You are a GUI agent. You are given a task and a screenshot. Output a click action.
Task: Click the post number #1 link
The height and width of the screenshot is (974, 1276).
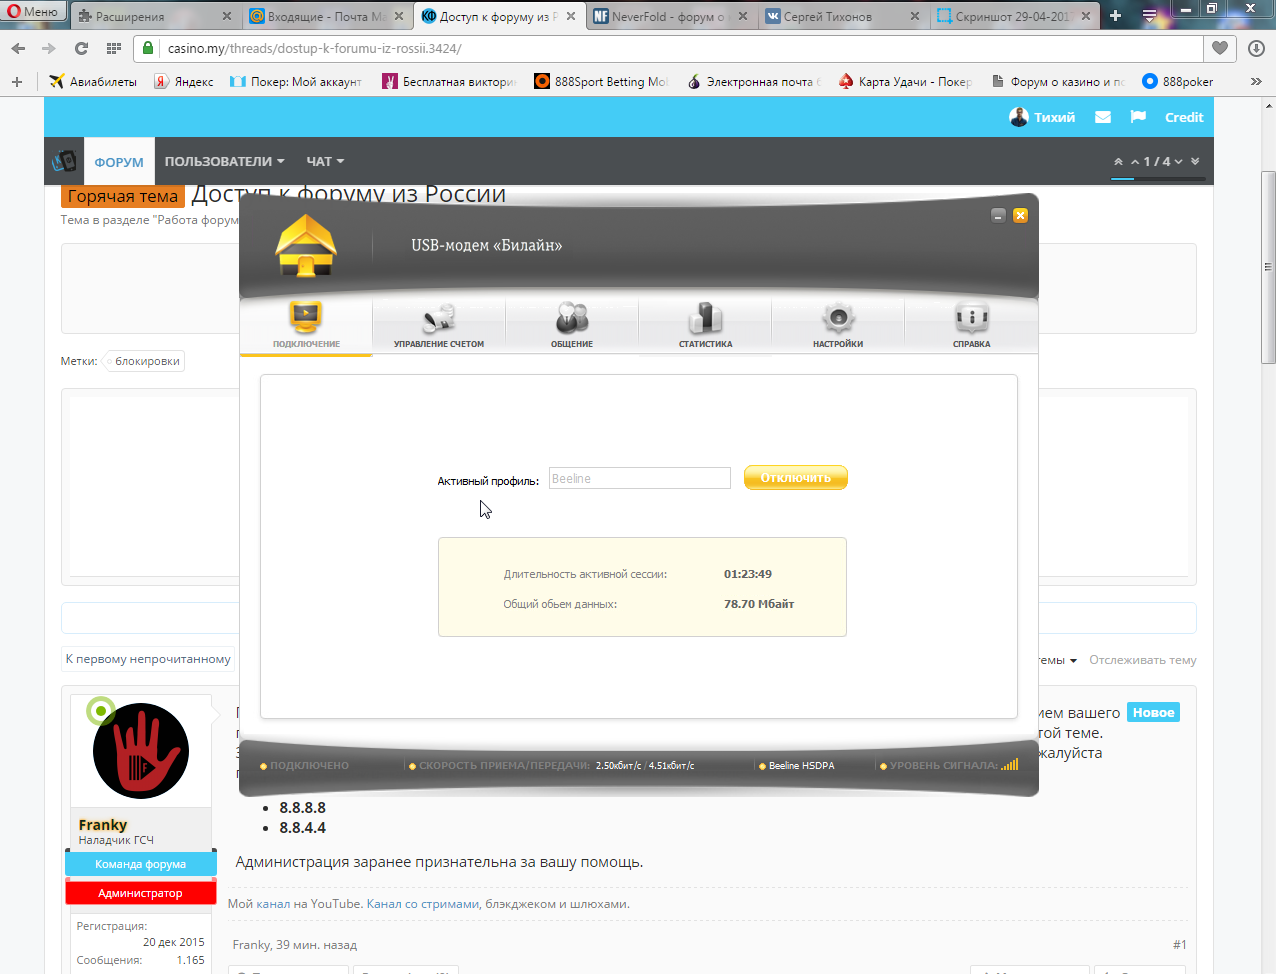(x=1180, y=945)
